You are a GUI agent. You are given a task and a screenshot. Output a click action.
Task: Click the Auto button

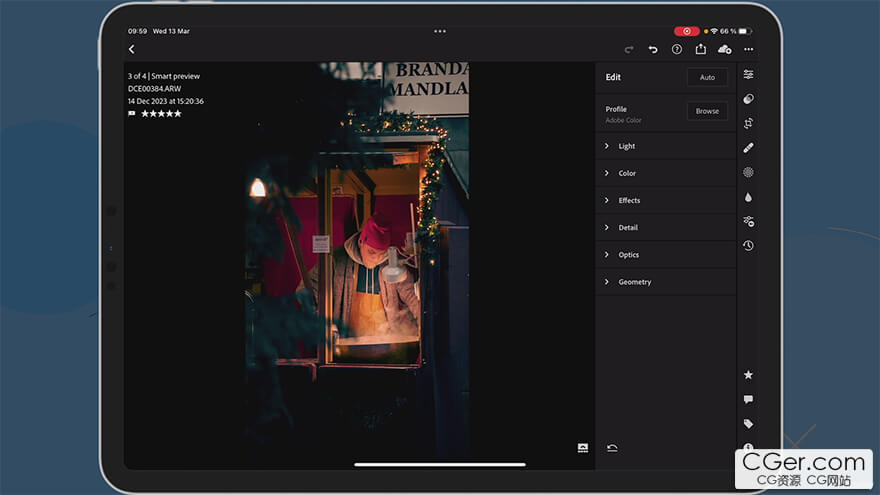point(707,77)
